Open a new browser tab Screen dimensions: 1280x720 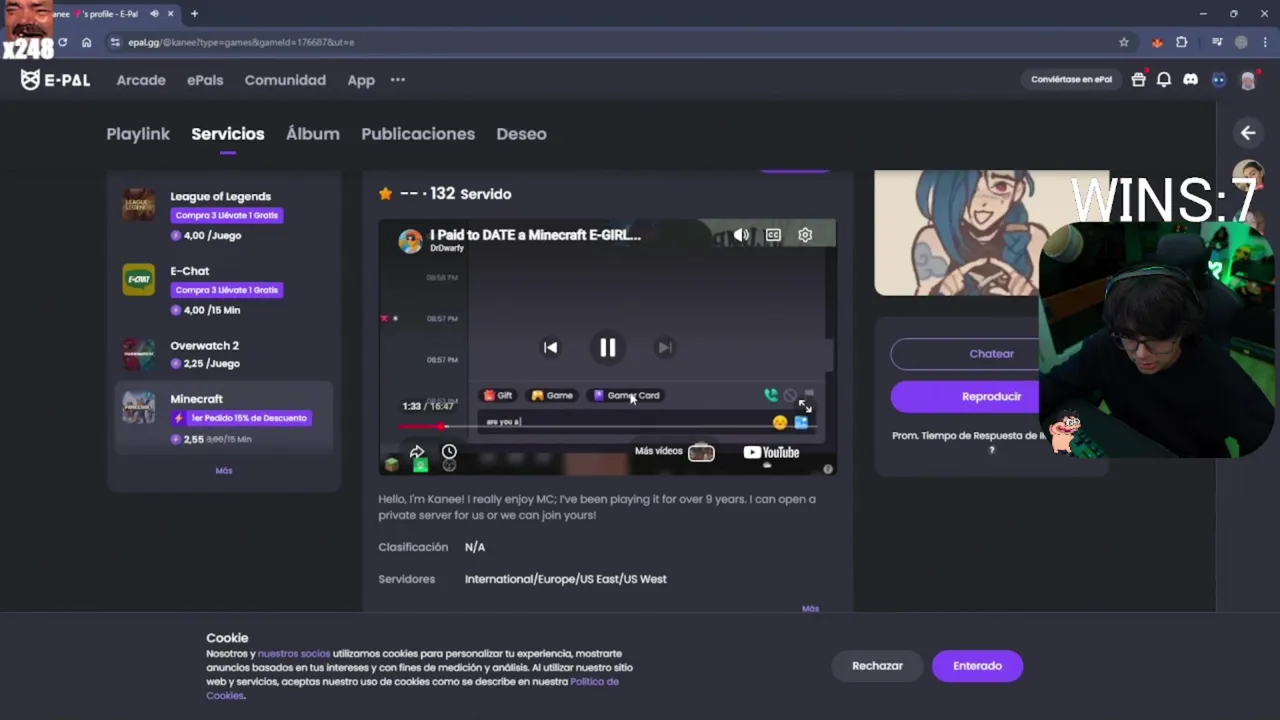click(194, 14)
